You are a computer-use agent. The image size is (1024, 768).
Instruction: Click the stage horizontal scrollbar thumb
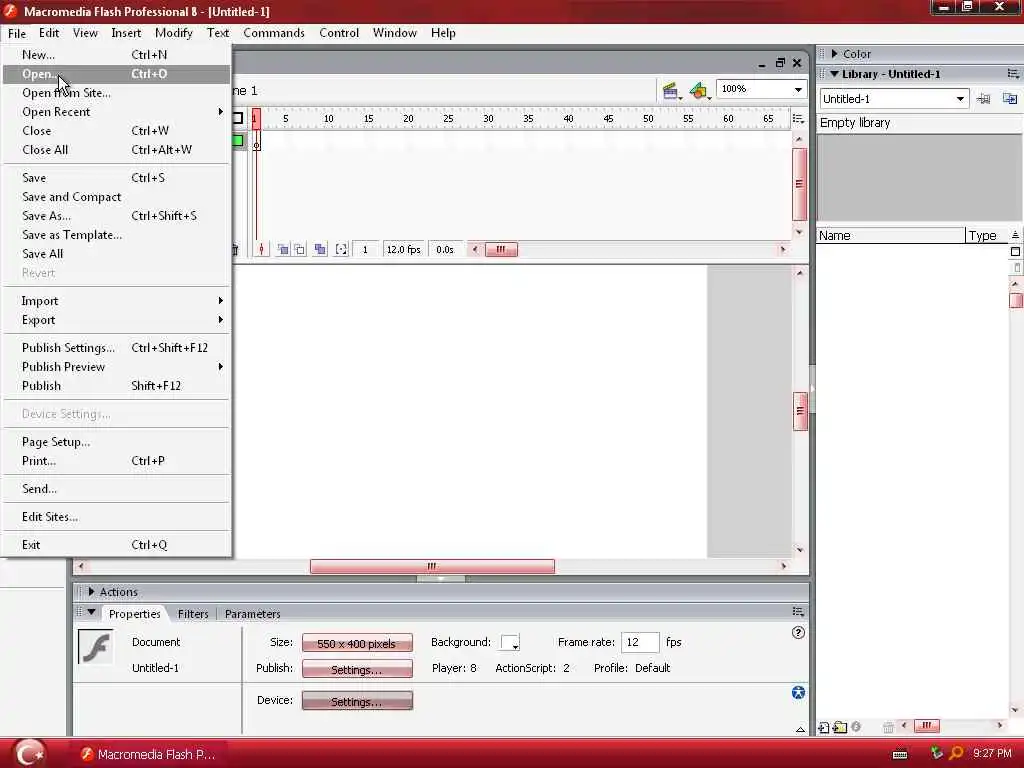(x=432, y=566)
